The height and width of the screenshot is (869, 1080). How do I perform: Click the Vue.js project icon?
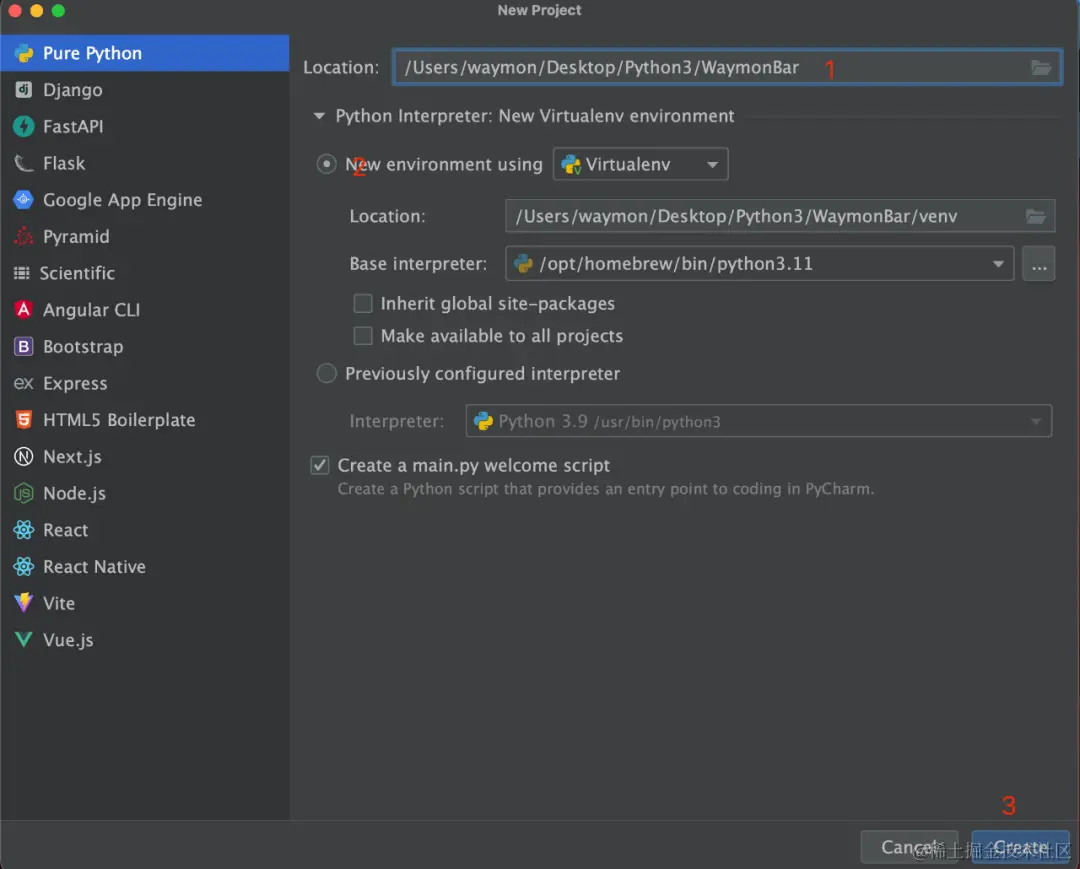(23, 640)
